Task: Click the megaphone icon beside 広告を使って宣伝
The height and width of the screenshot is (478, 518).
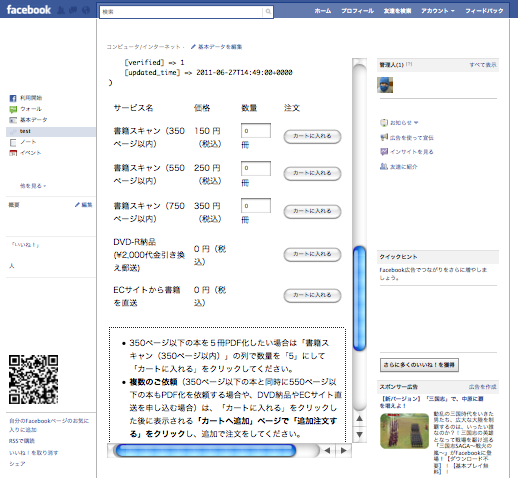Action: pyautogui.click(x=384, y=137)
